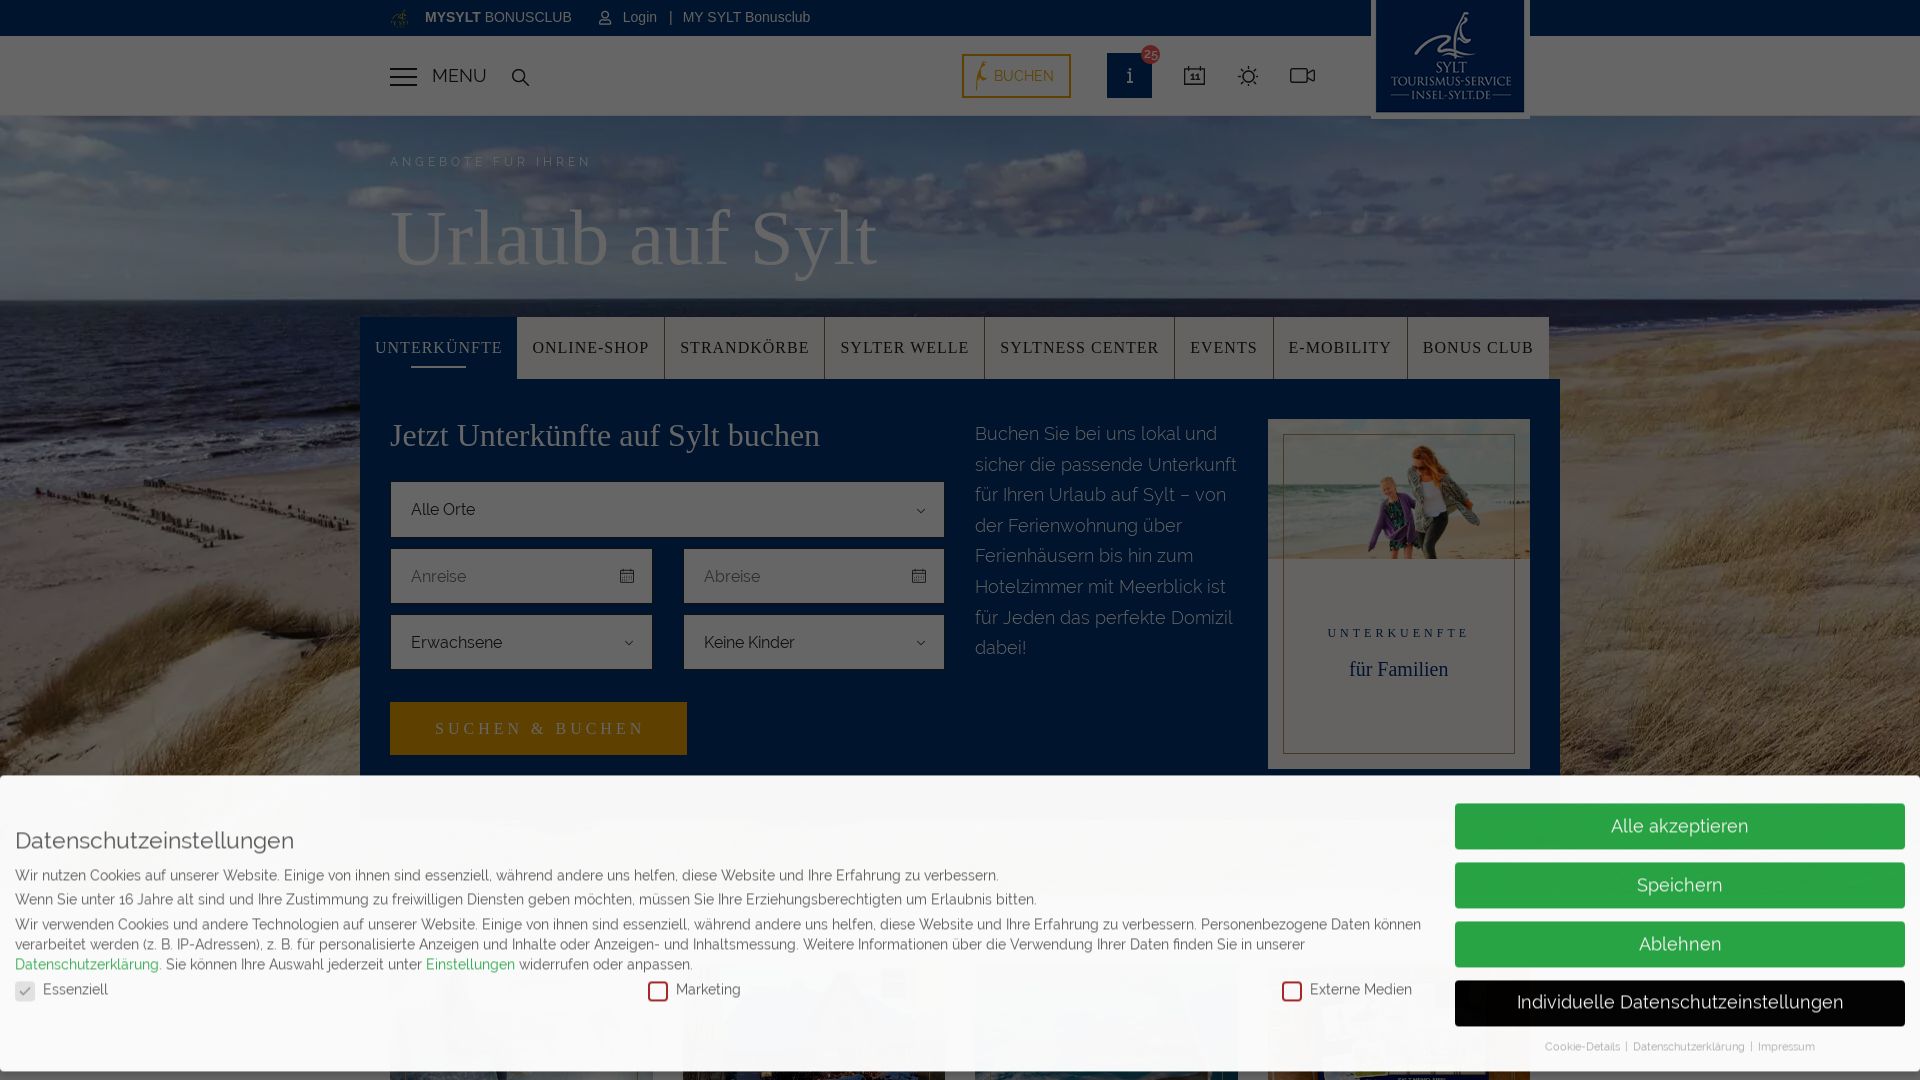
Task: Show the weather sun icon
Action: [1248, 76]
